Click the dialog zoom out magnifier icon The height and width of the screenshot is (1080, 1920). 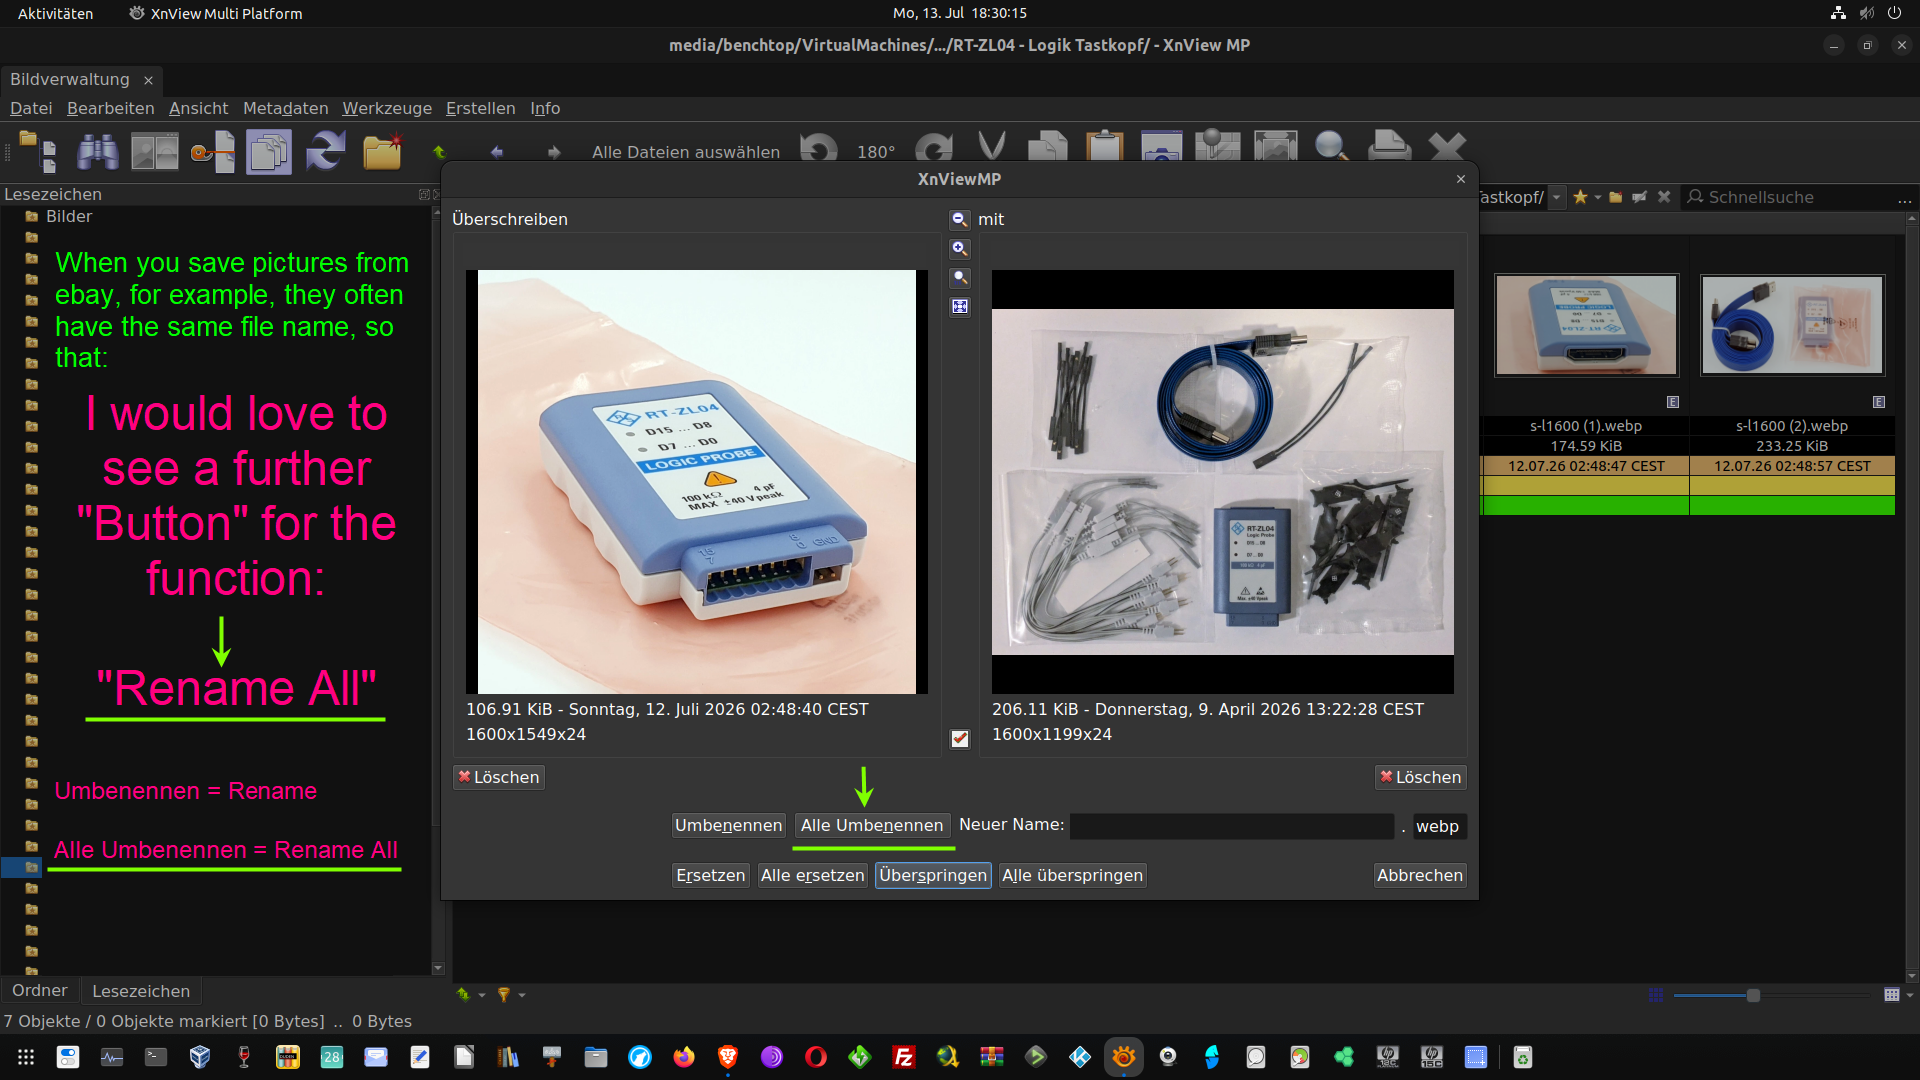(x=960, y=219)
